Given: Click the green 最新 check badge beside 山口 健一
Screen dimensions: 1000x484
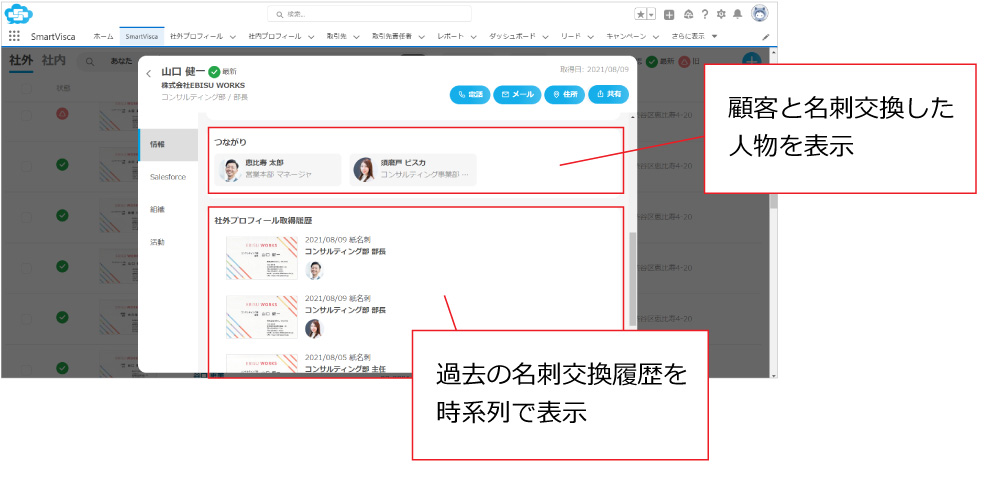Looking at the screenshot, I should pos(214,72).
